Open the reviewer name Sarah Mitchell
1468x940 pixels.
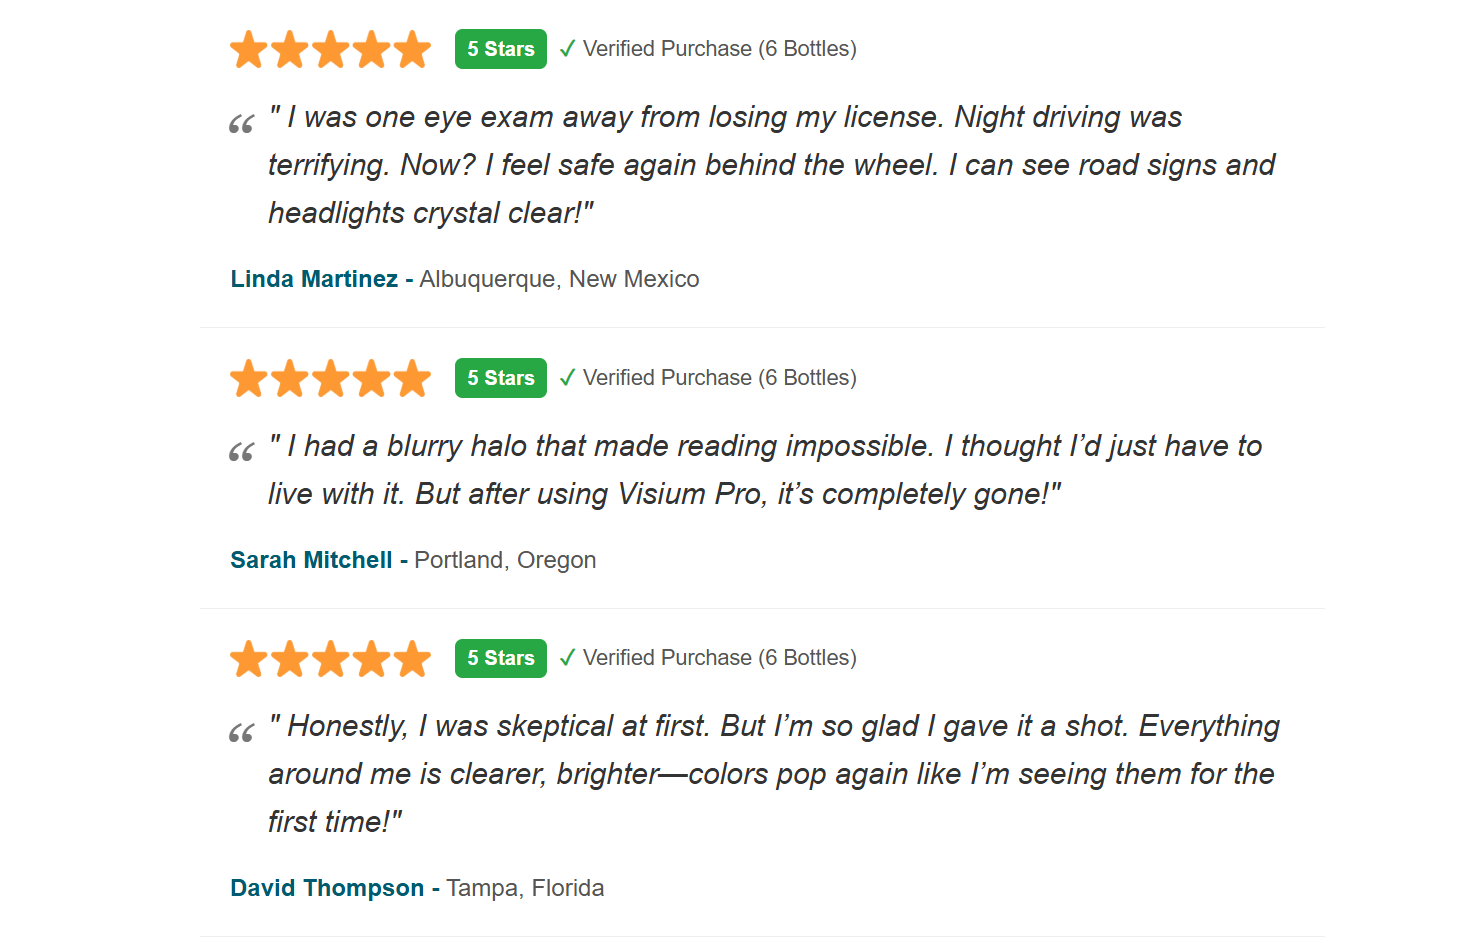pos(311,560)
